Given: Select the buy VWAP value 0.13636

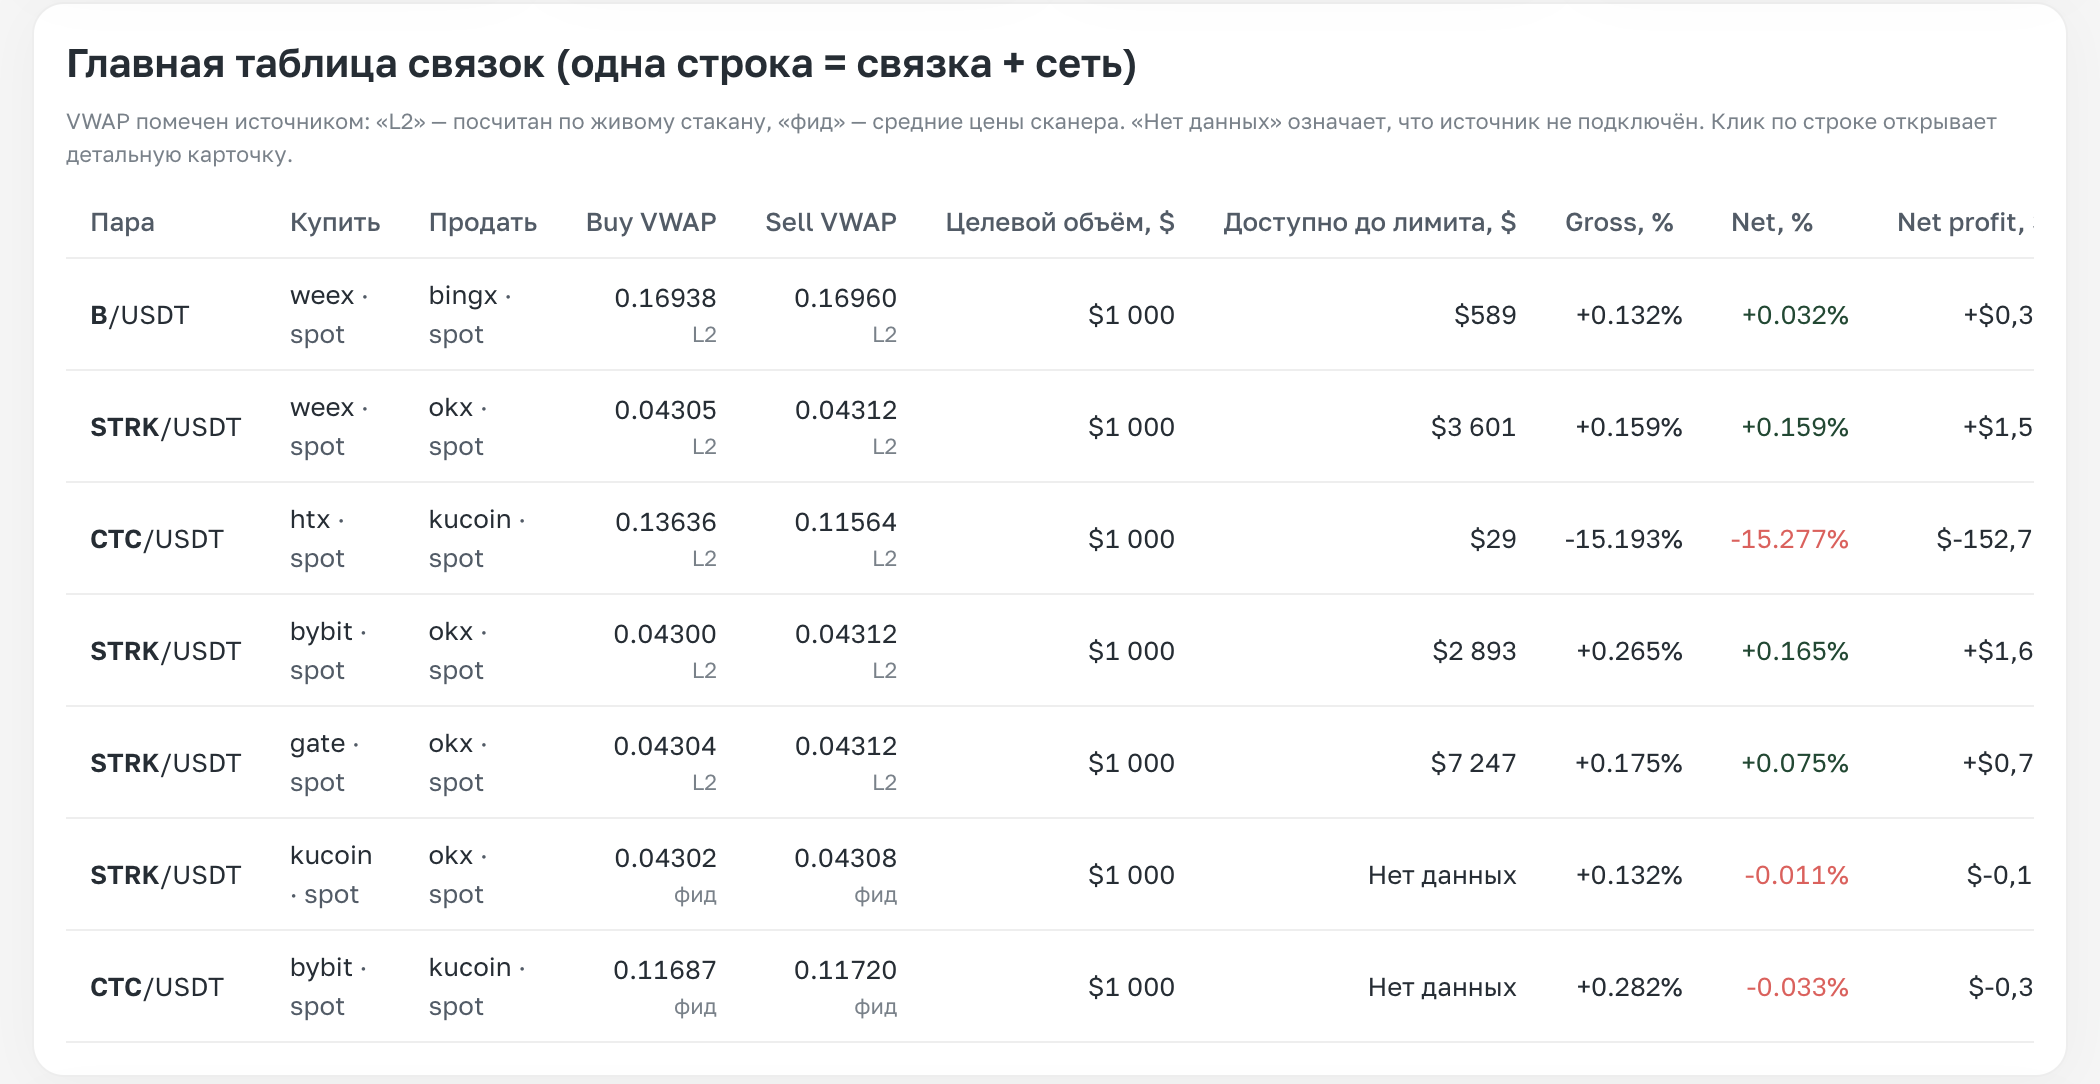Looking at the screenshot, I should pyautogui.click(x=665, y=522).
